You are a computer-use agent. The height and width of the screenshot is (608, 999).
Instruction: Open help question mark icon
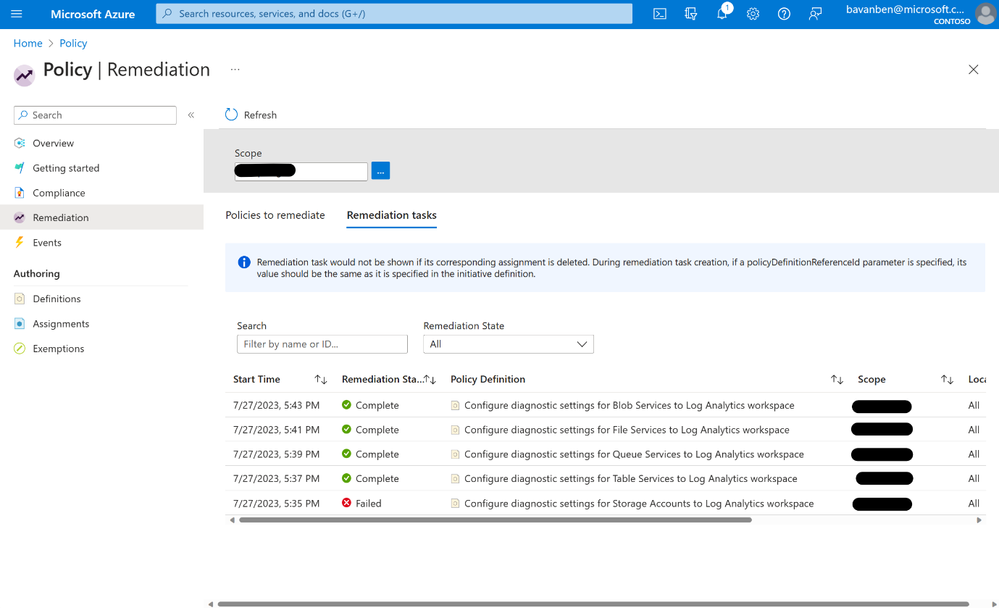pyautogui.click(x=784, y=13)
